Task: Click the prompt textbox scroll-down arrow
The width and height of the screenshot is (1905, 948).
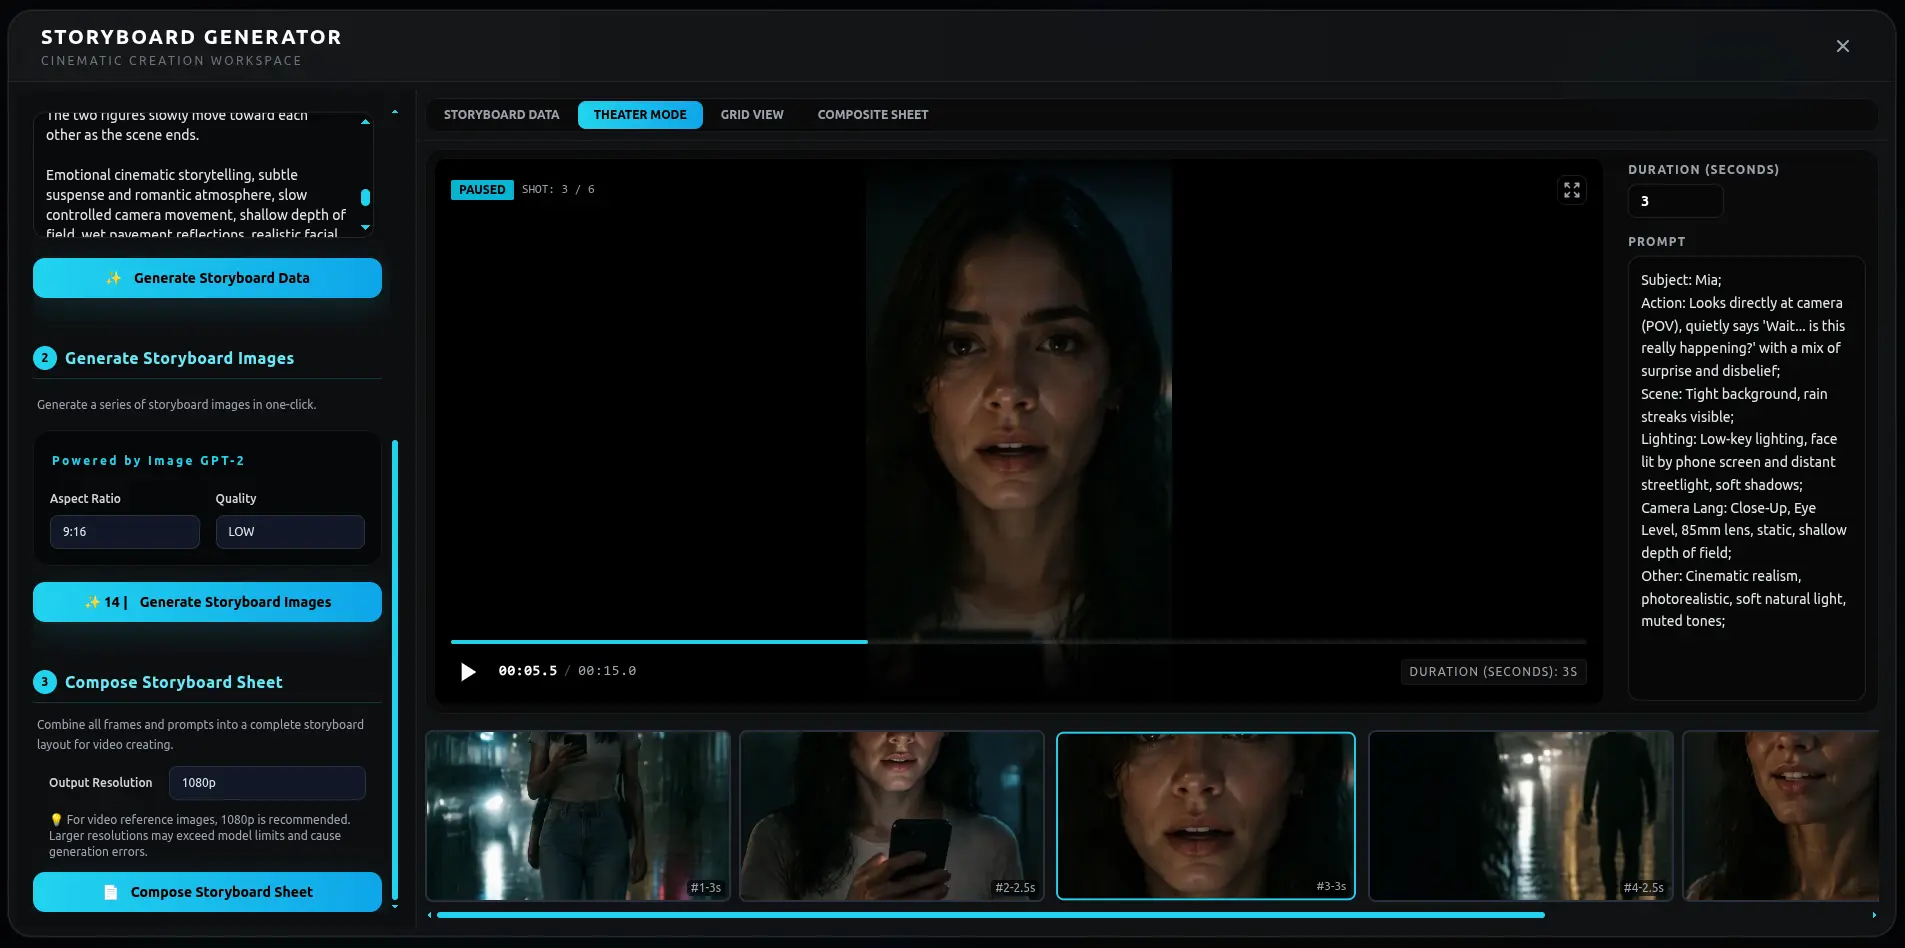Action: pyautogui.click(x=365, y=228)
